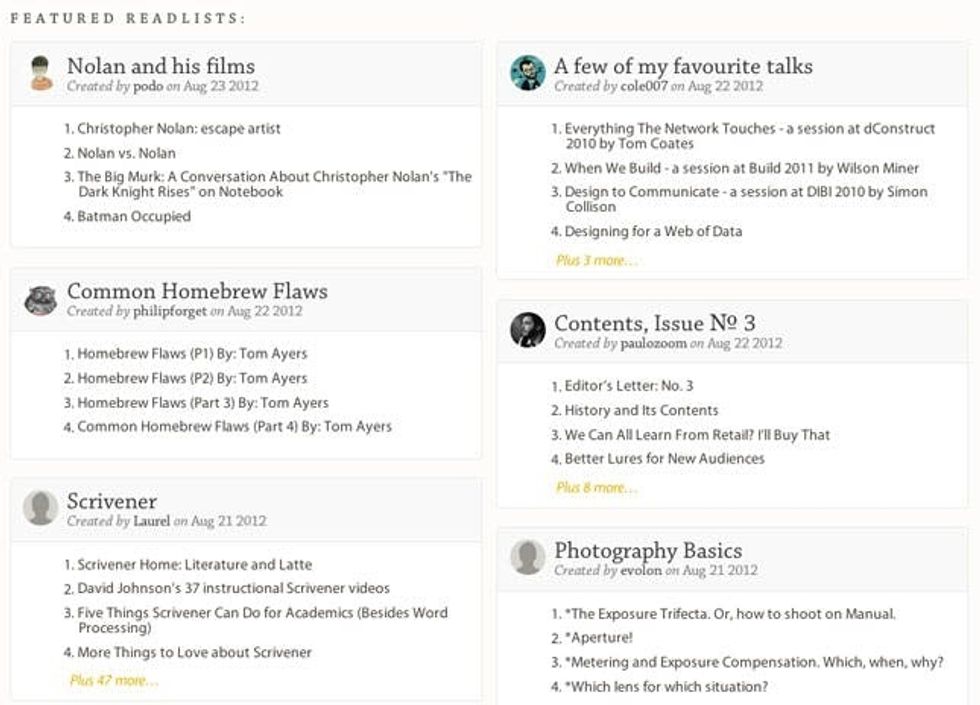Open 'Scrivener Home: Literature and Latte' link
The image size is (980, 705).
pyautogui.click(x=194, y=565)
